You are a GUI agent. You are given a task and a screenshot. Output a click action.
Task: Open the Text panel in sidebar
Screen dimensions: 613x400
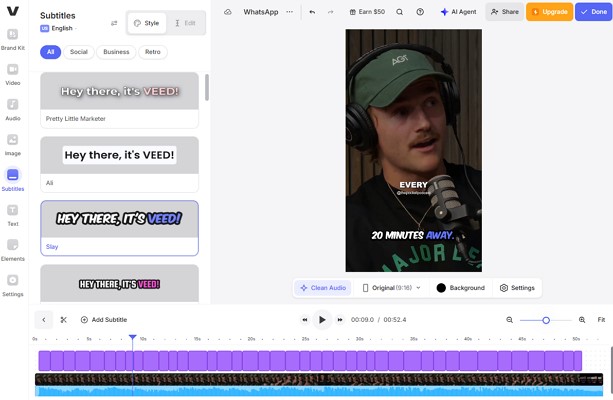tap(13, 215)
